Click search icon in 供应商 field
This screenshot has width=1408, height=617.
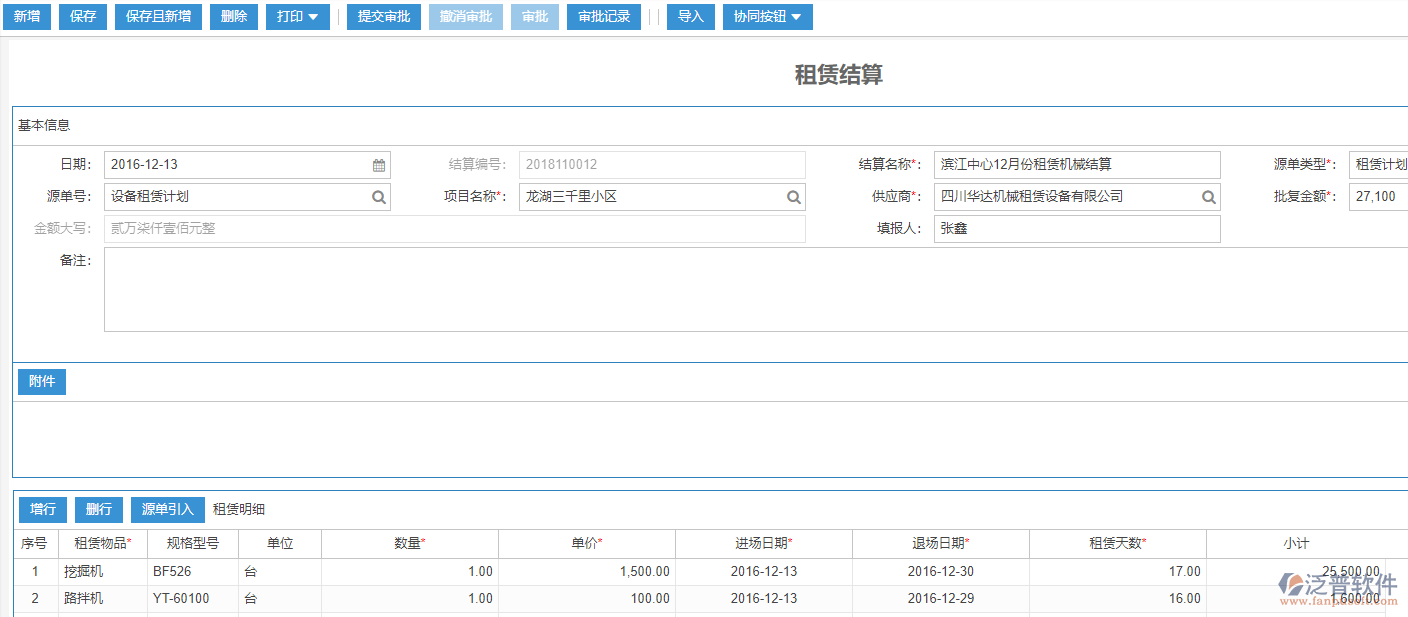click(1208, 197)
